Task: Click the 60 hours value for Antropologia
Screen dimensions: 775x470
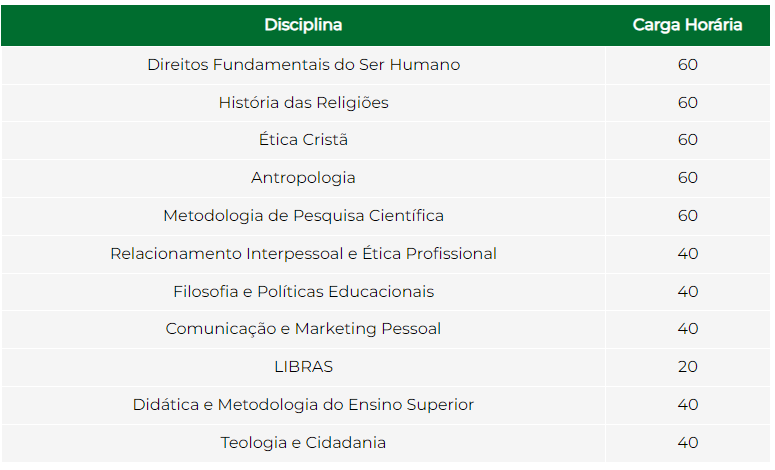Action: (x=688, y=178)
